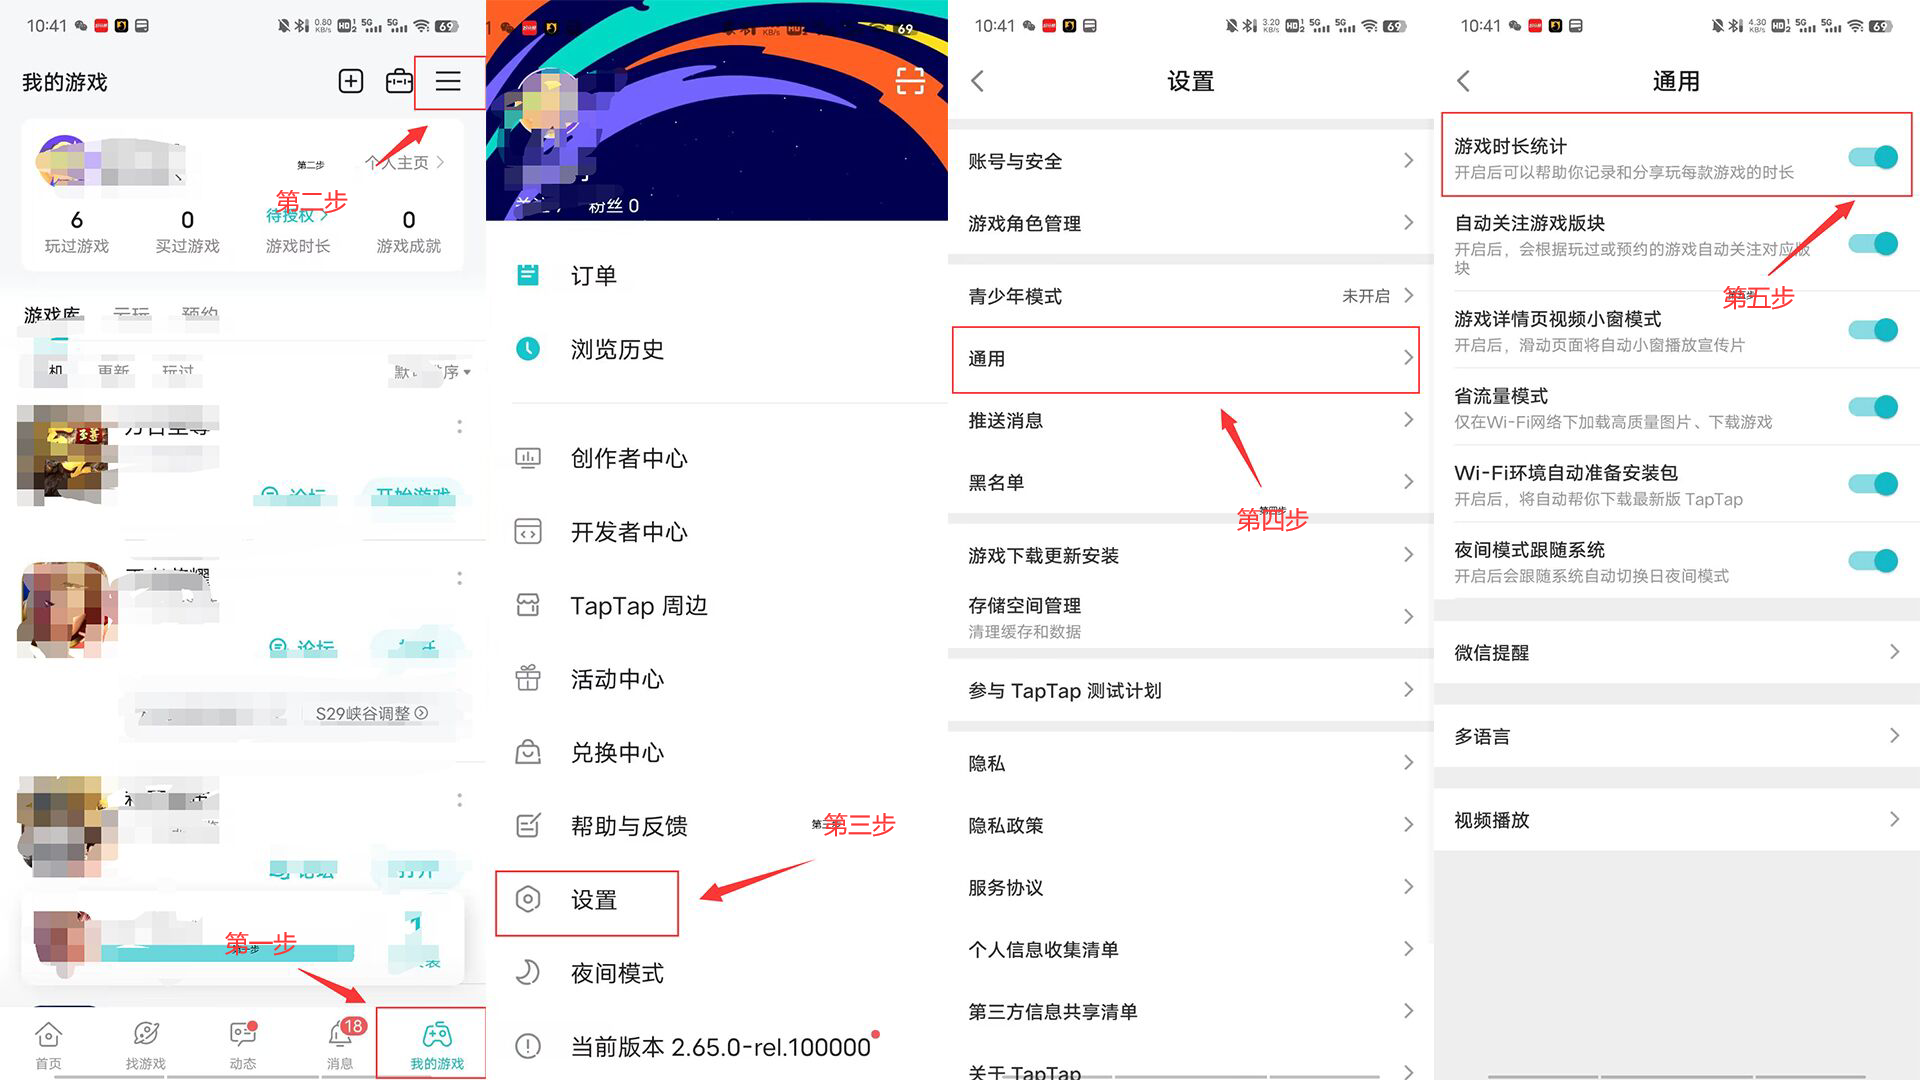Toggle 游戏详情页视频小窗模式 switch
The height and width of the screenshot is (1080, 1920).
tap(1873, 330)
